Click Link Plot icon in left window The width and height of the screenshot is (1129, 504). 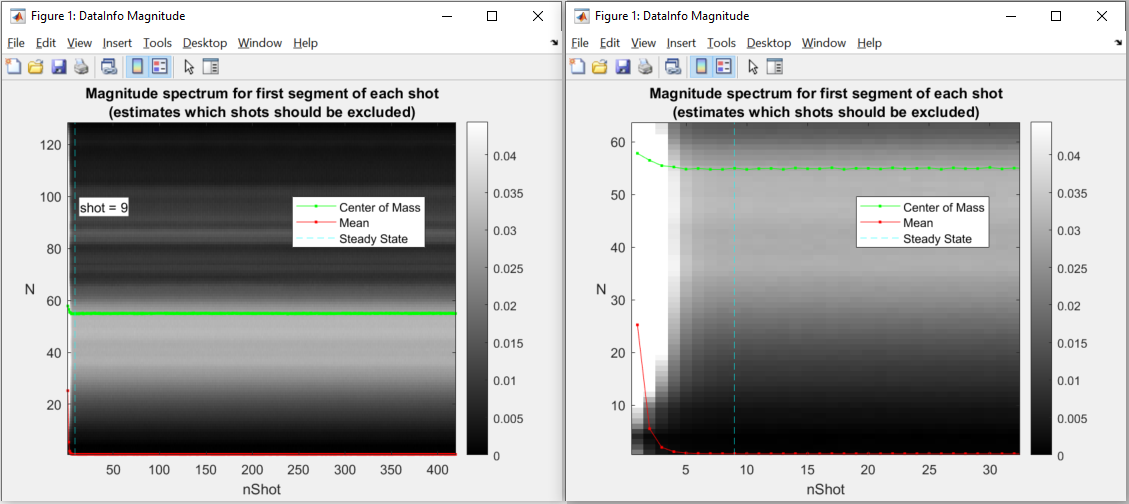109,67
